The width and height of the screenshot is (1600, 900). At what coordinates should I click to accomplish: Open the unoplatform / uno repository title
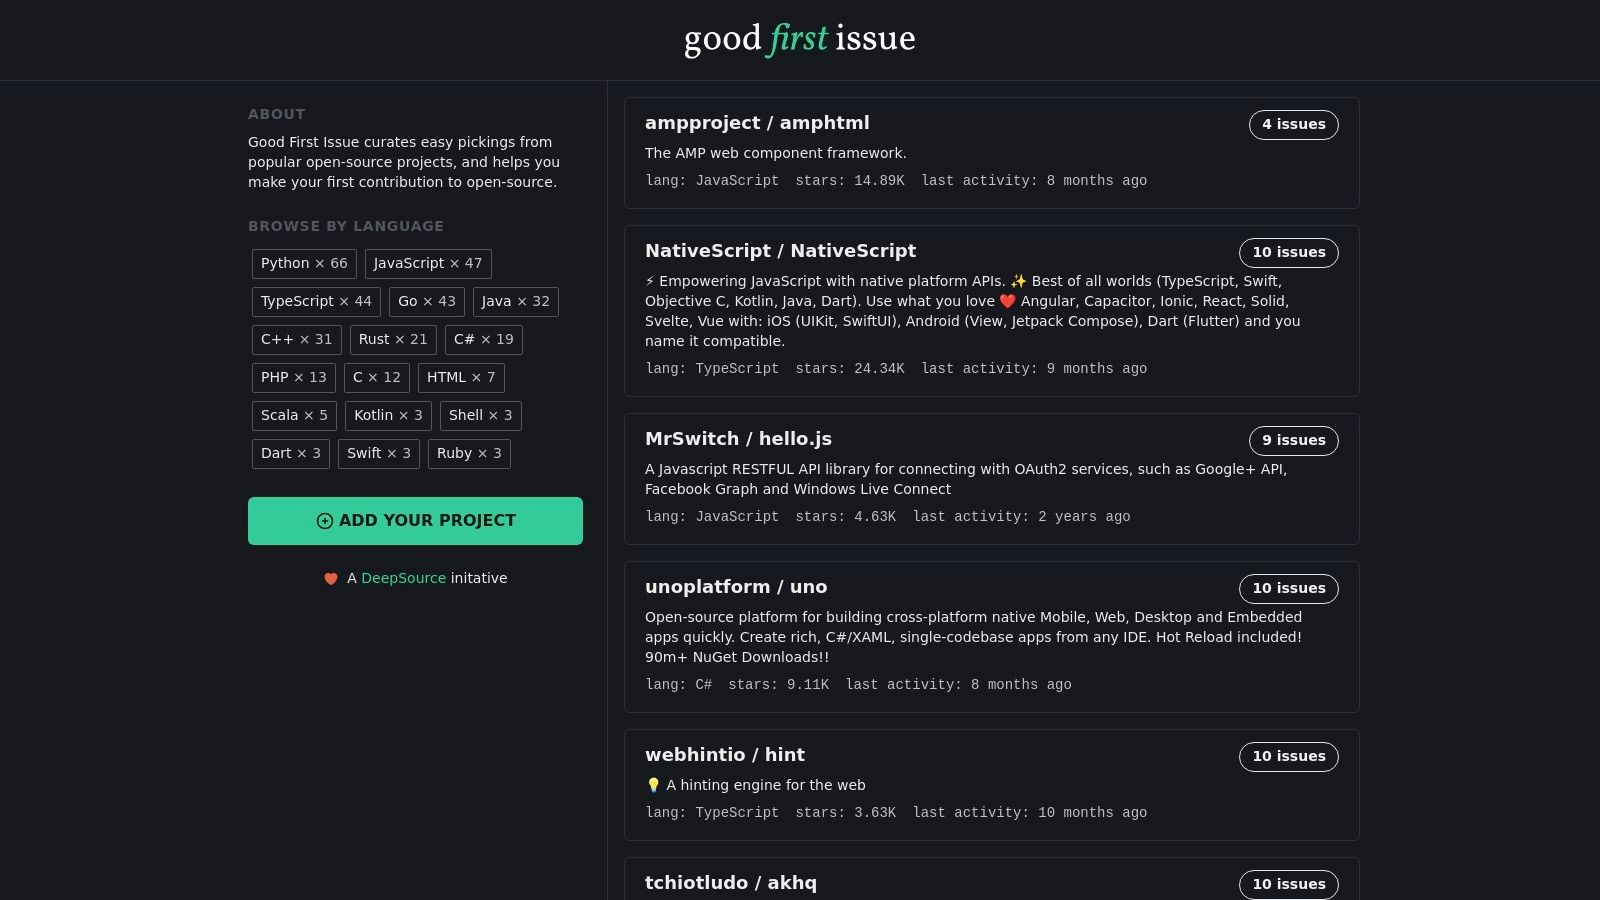(x=736, y=587)
